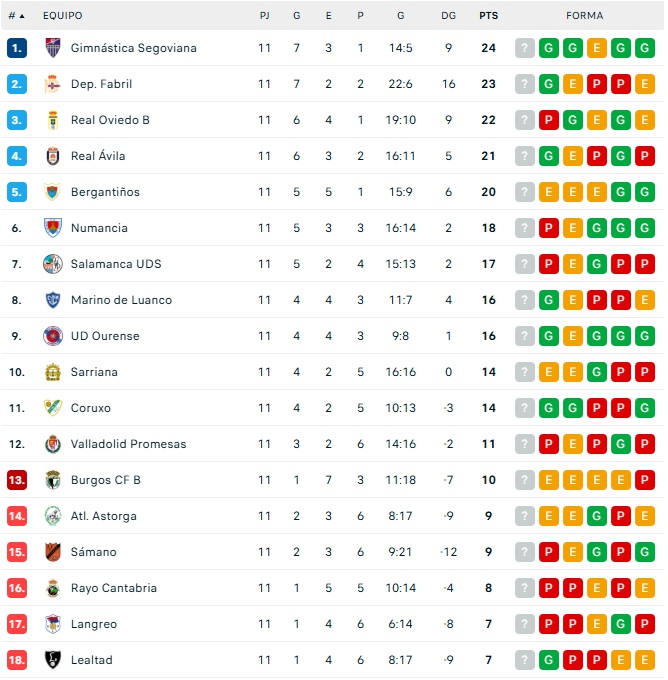This screenshot has width=668, height=680.
Task: Click the Sámano club crest icon
Action: tap(53, 552)
